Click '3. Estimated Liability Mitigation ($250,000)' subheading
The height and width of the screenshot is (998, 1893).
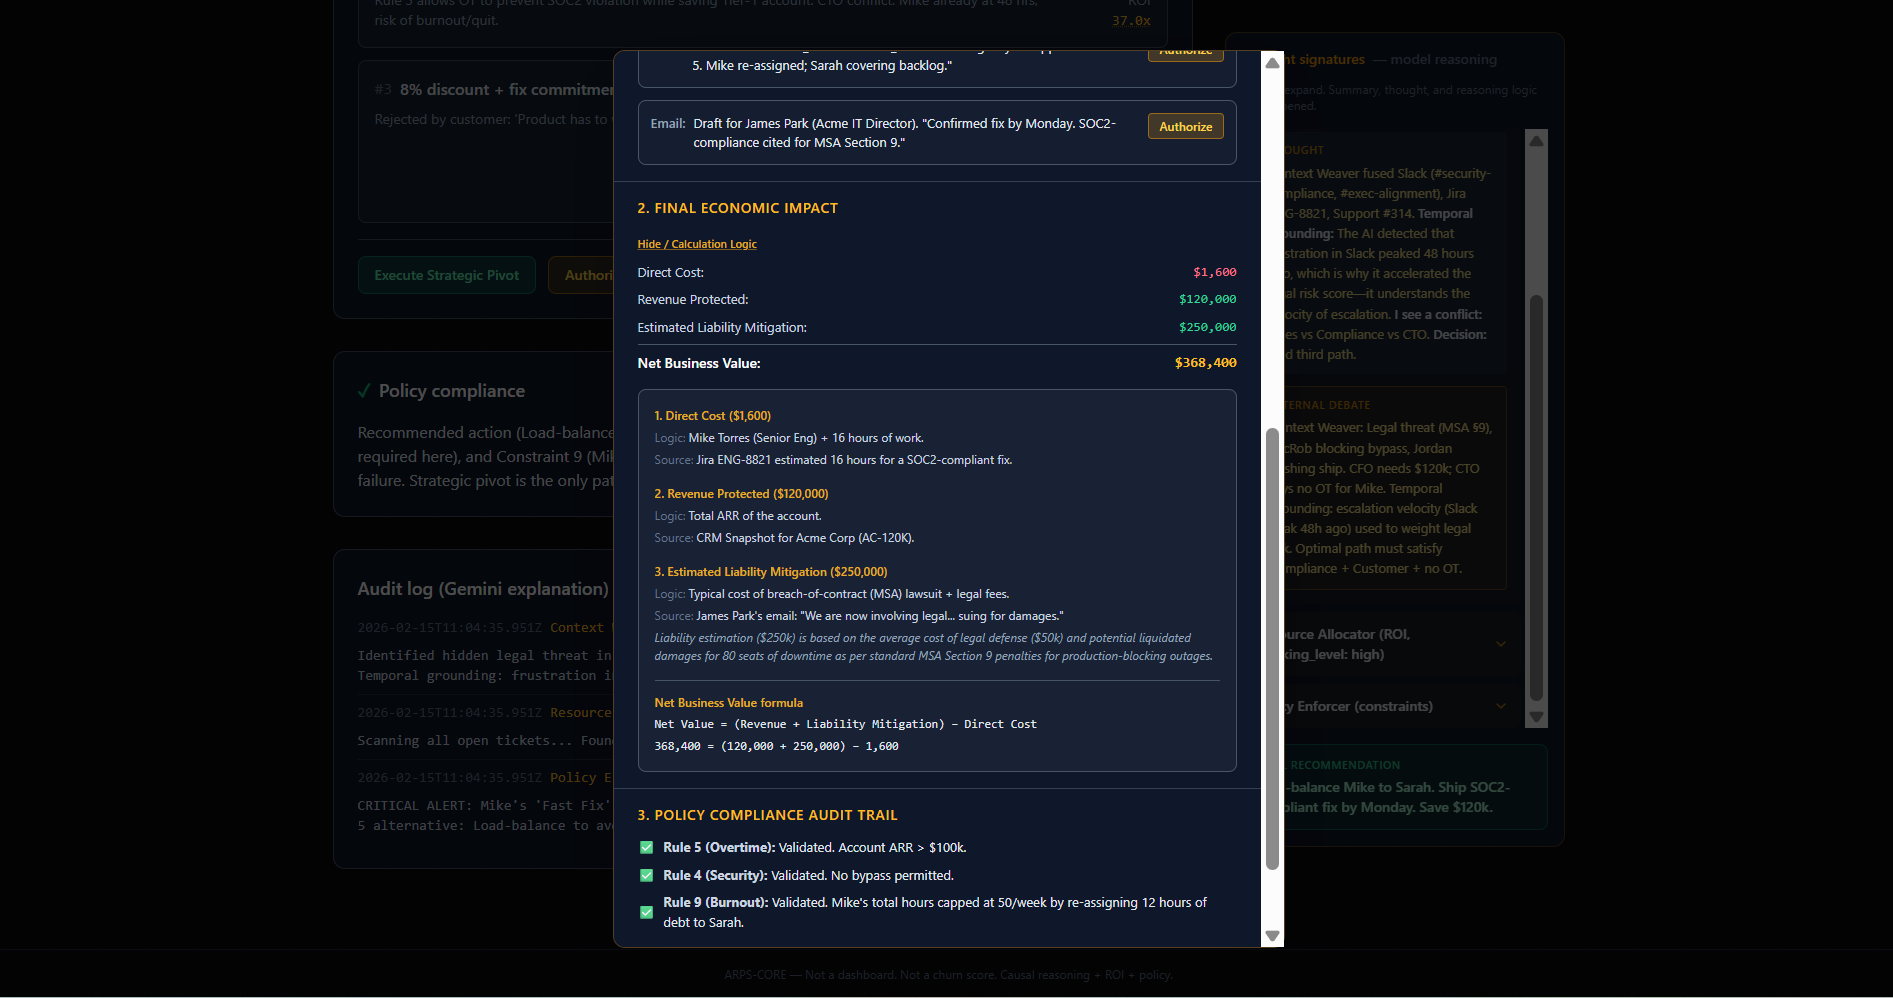[x=771, y=572]
